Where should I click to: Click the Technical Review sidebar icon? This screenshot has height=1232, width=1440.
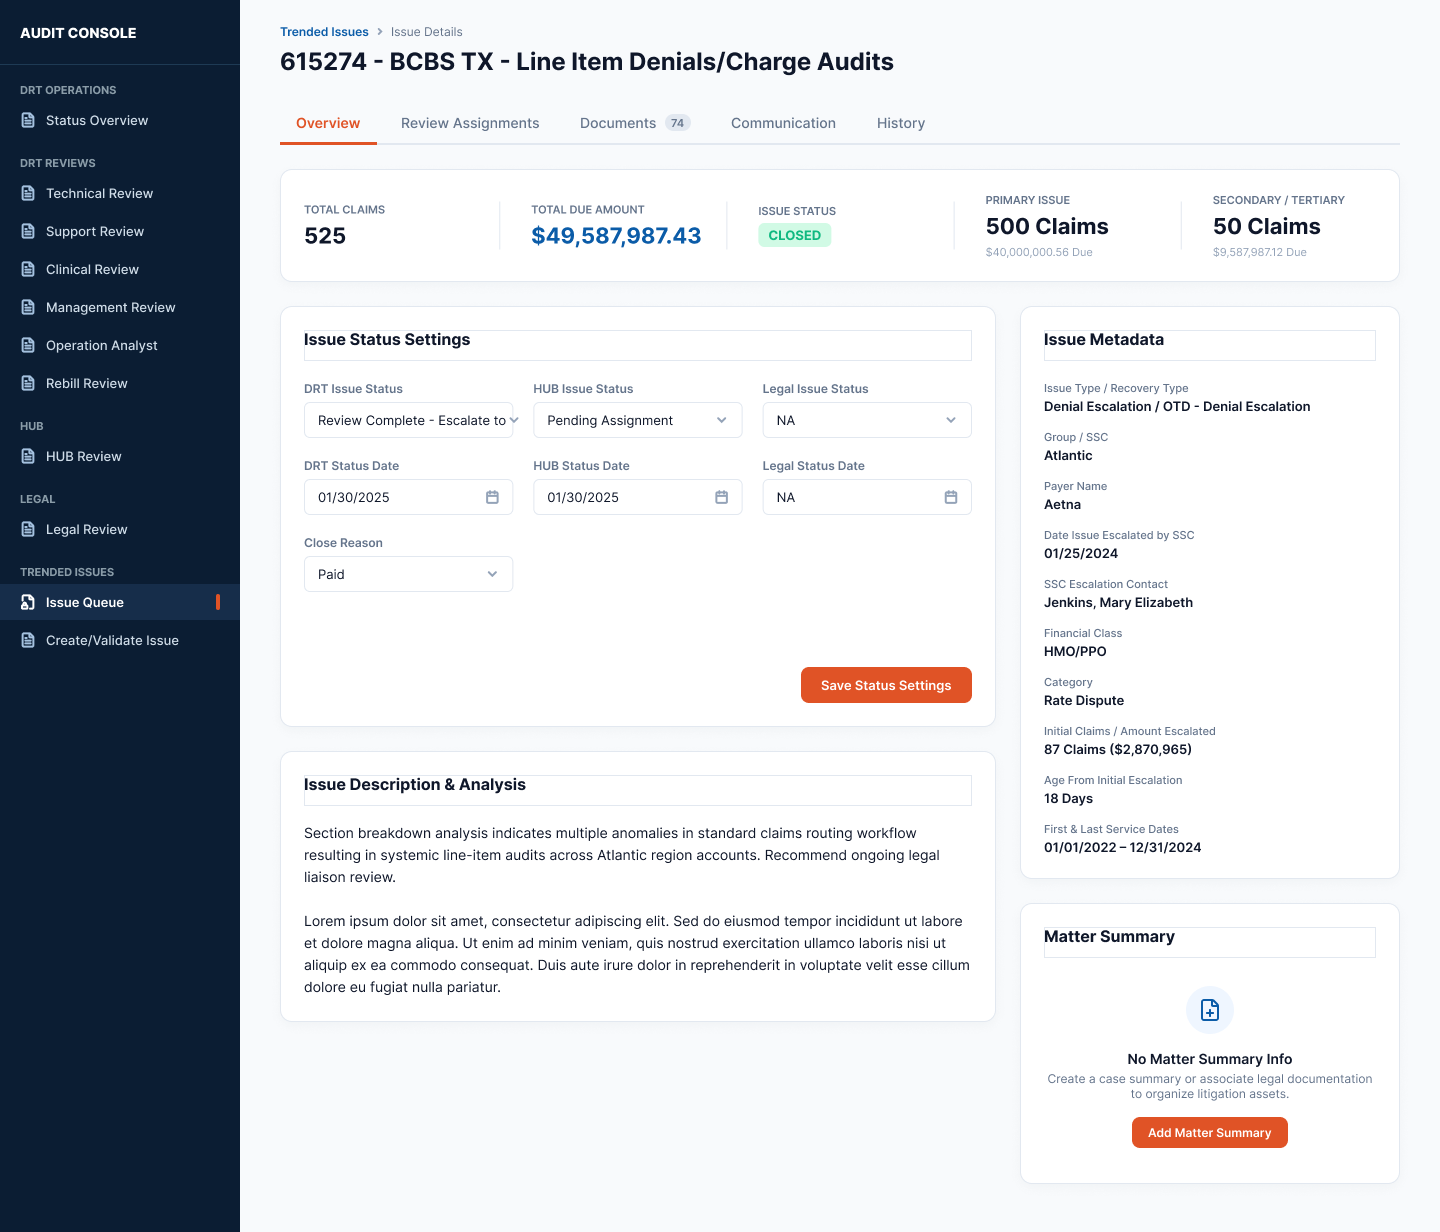coord(28,193)
